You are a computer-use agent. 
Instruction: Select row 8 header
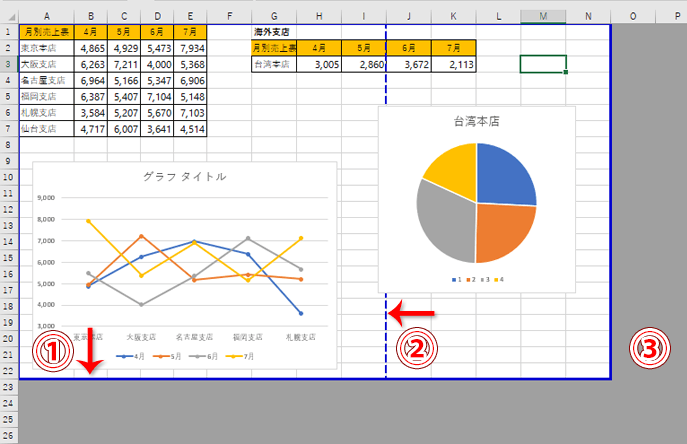point(8,145)
